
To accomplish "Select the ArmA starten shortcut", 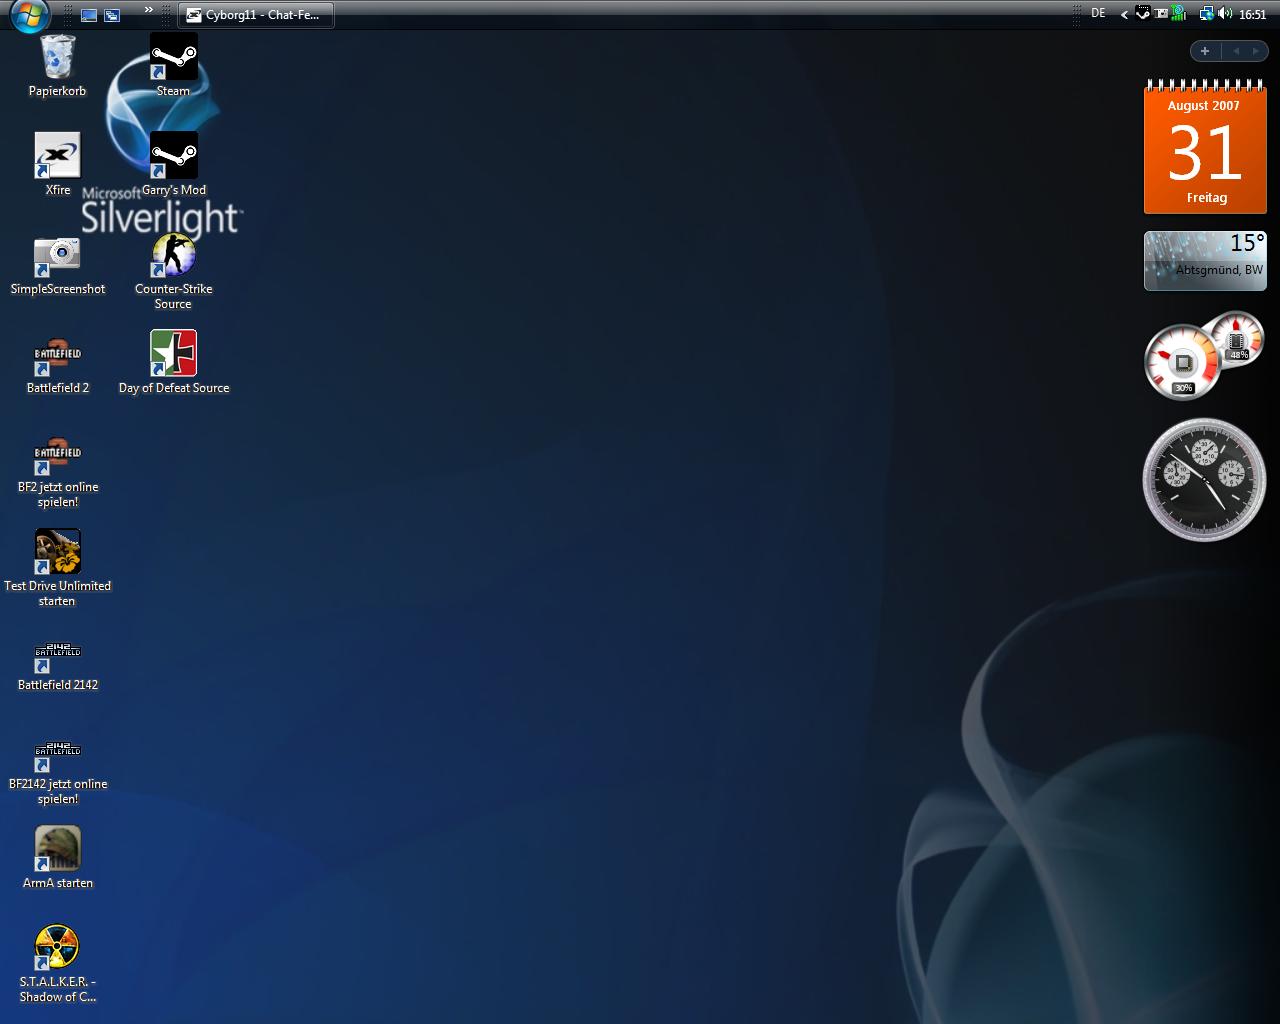I will point(57,858).
